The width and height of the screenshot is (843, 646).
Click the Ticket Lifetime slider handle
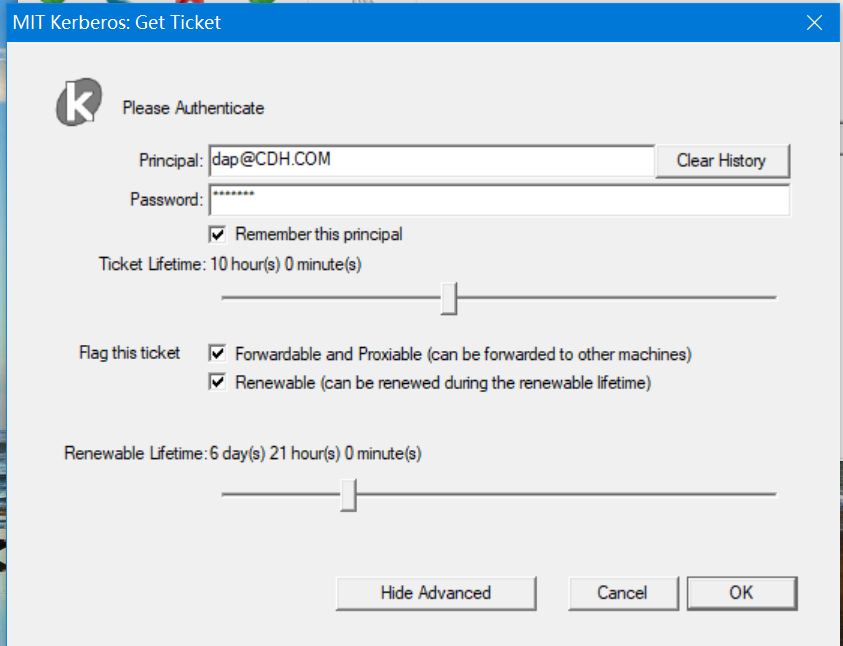[448, 298]
